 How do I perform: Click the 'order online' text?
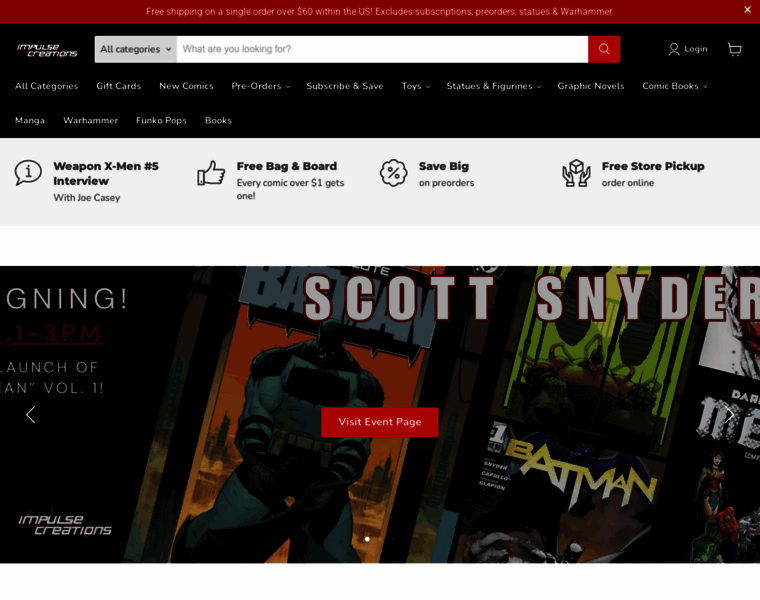point(628,183)
